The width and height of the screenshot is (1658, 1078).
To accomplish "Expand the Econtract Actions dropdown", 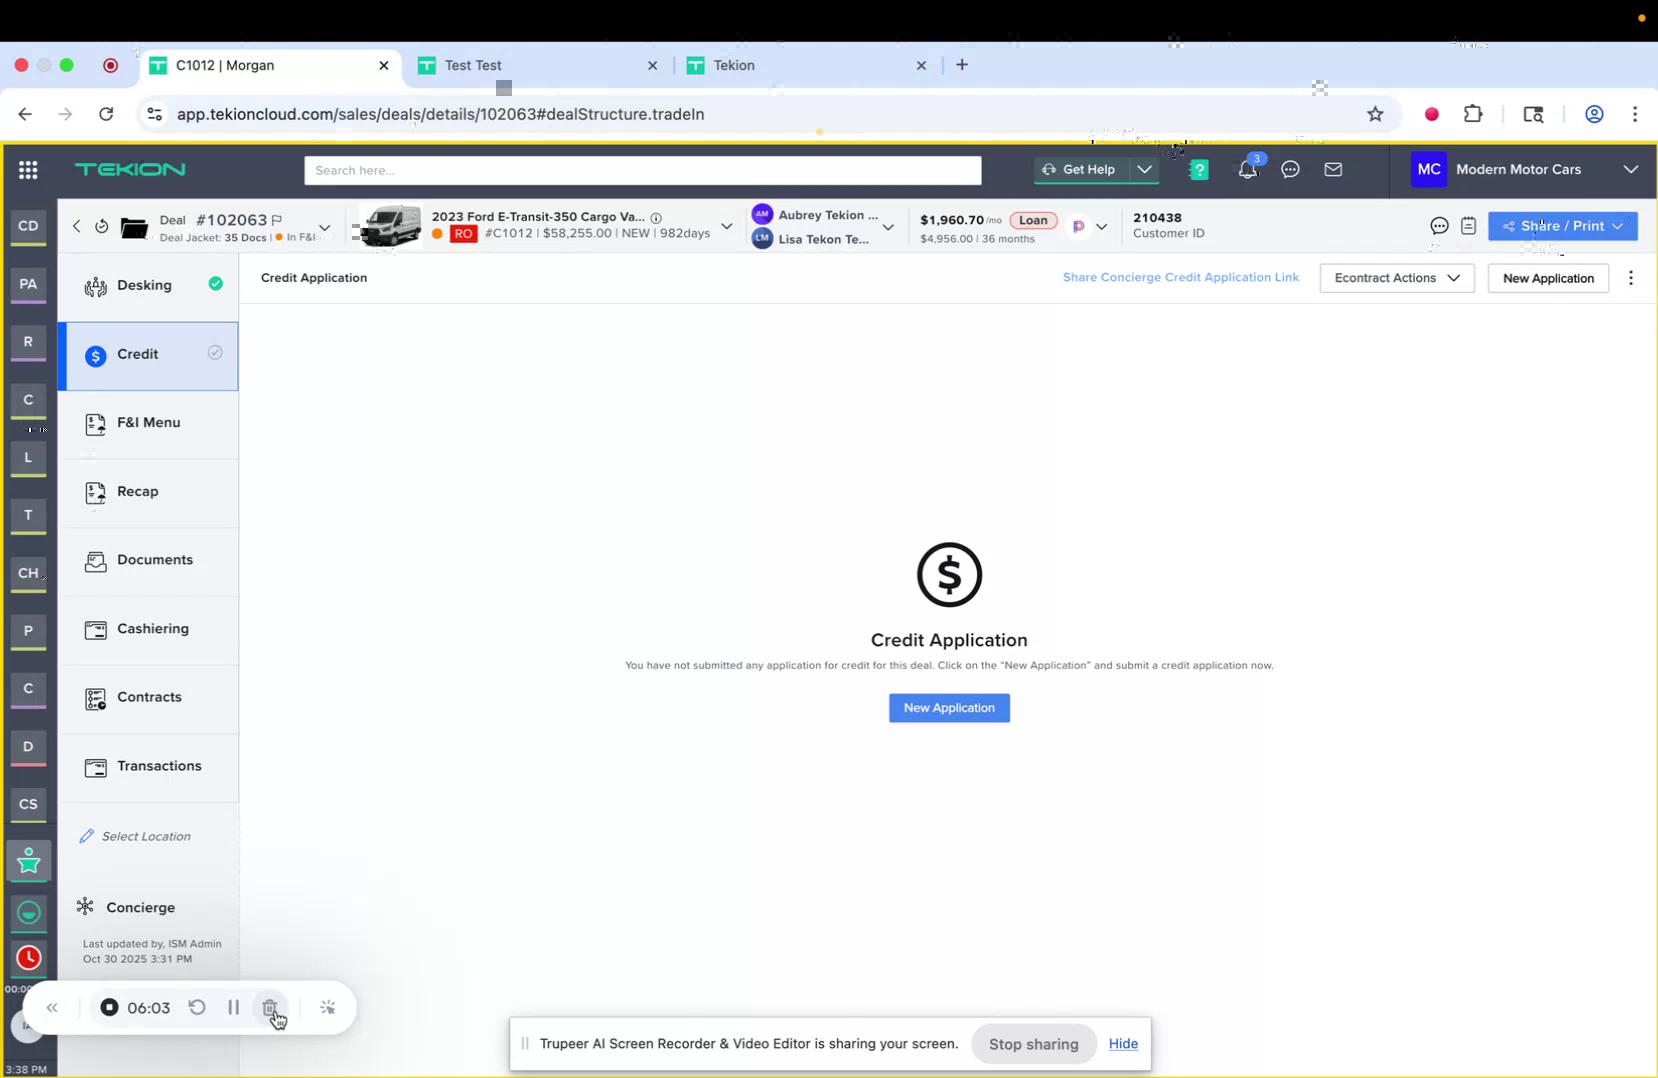I will [1396, 278].
